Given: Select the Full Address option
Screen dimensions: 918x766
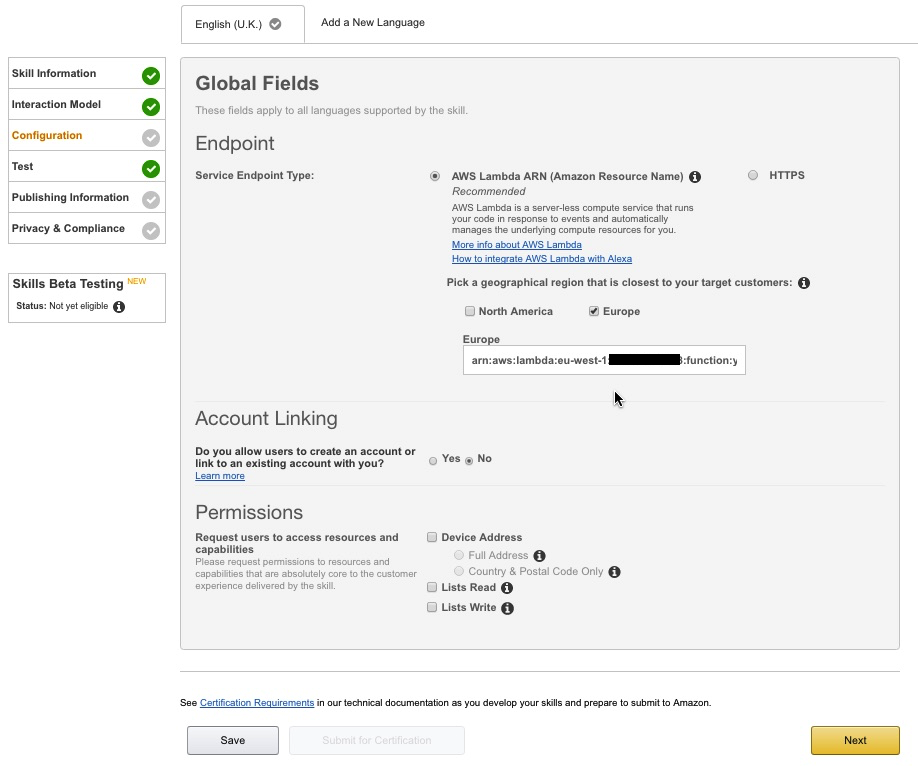Looking at the screenshot, I should click(x=459, y=555).
